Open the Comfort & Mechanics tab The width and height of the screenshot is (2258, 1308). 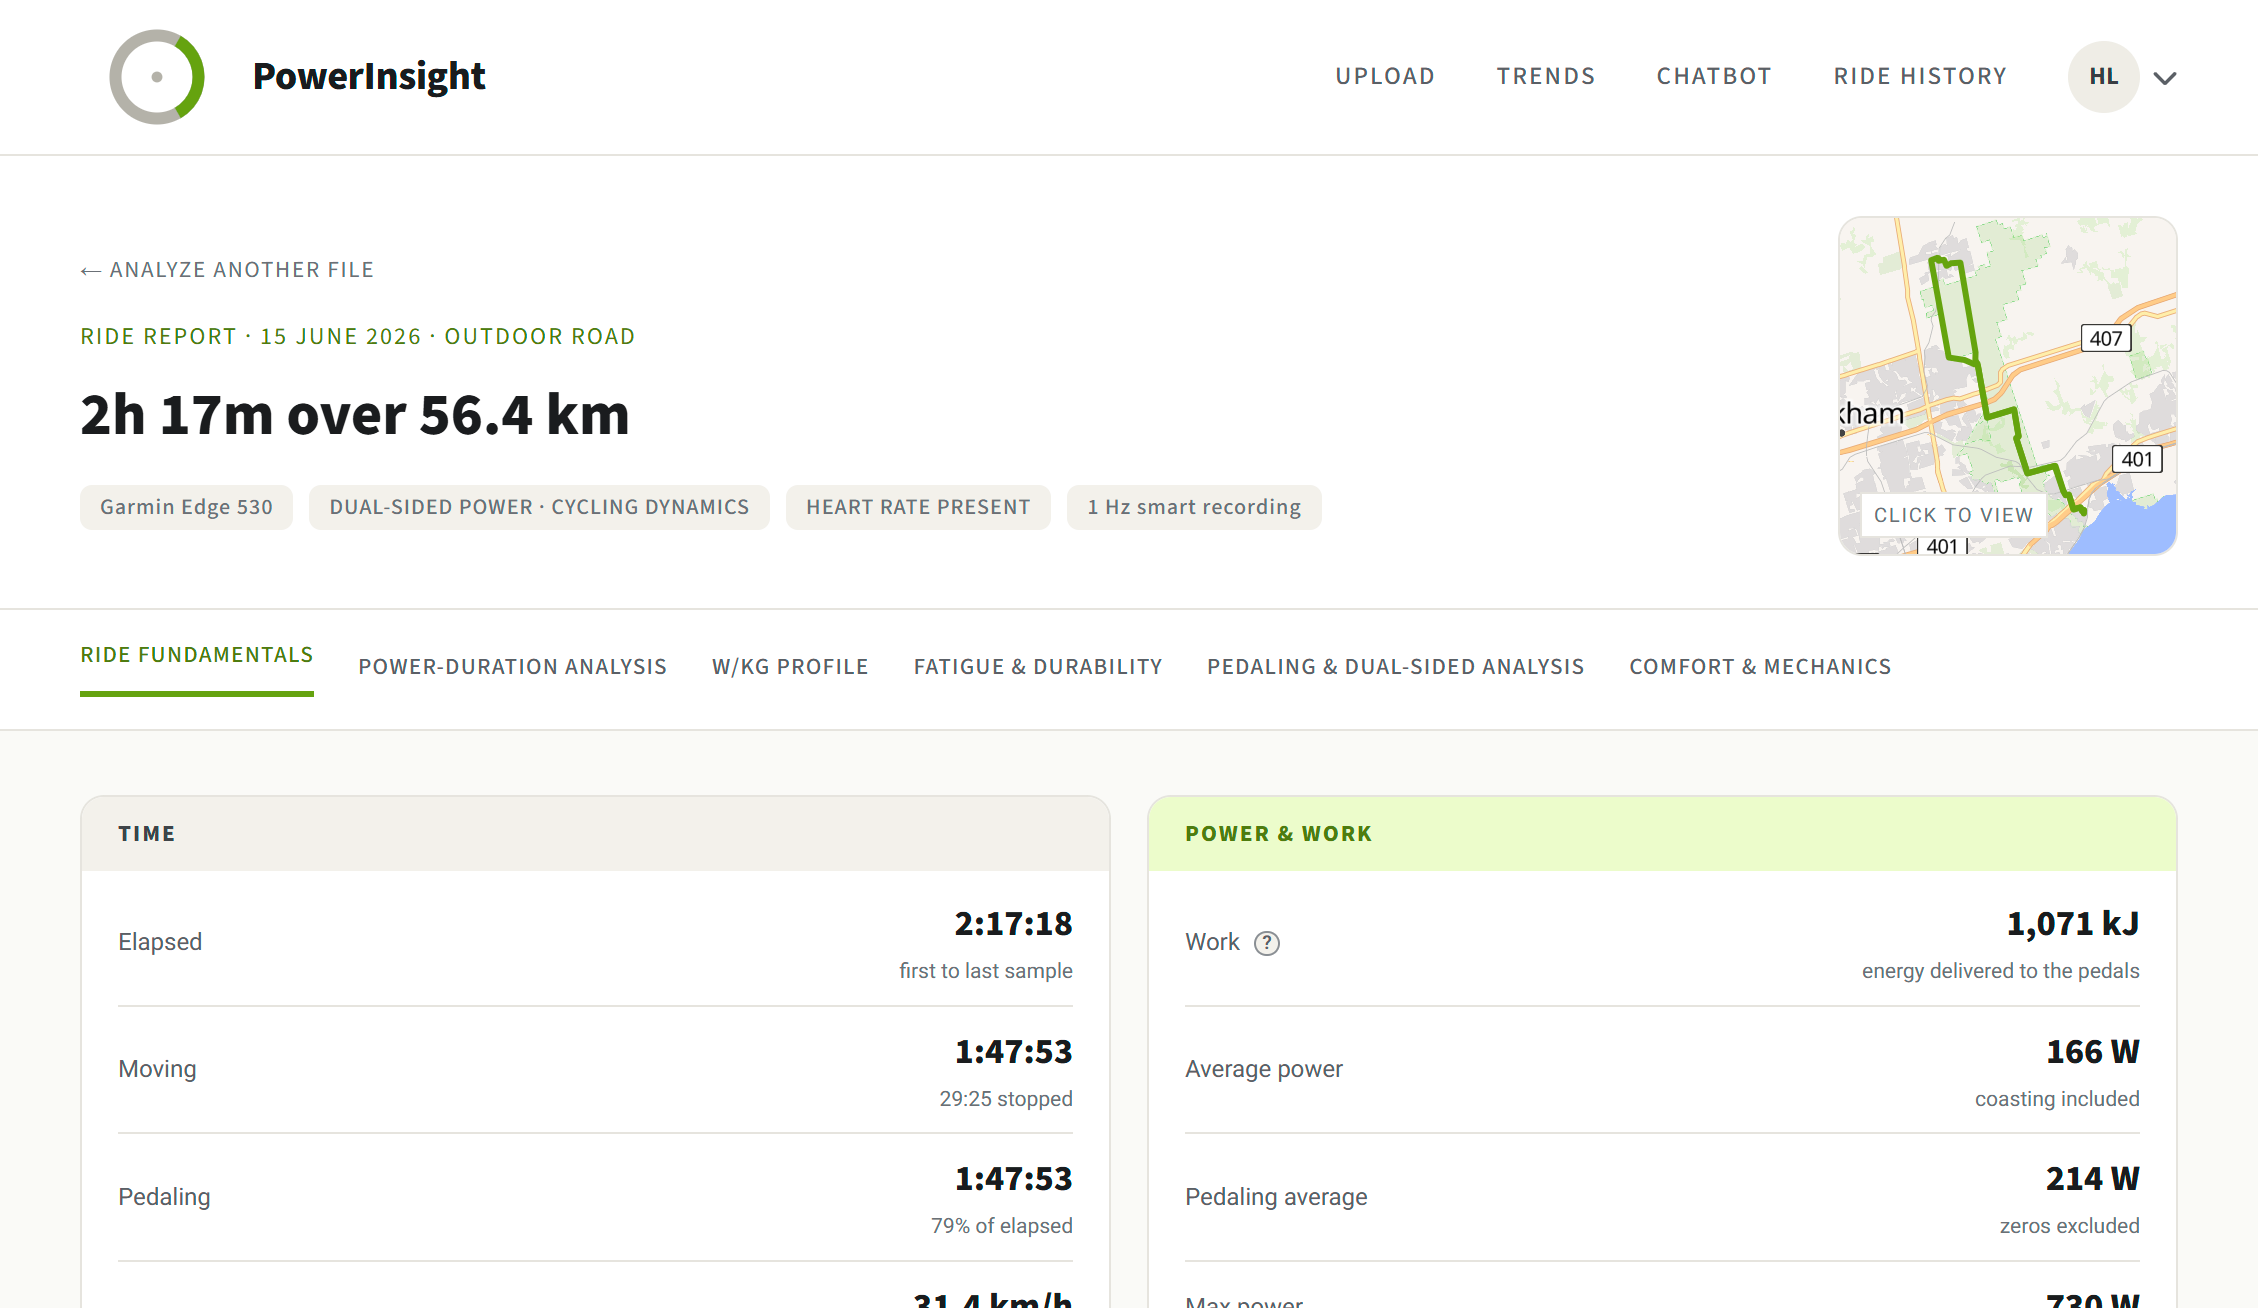click(x=1760, y=667)
